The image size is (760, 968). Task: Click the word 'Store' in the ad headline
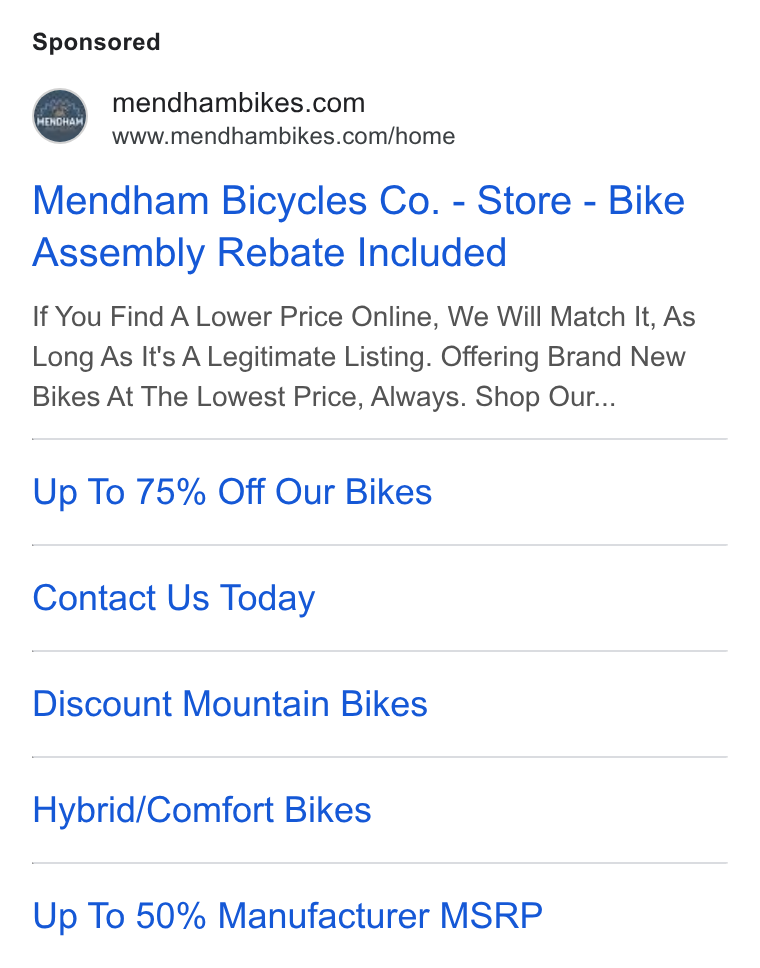(x=524, y=201)
